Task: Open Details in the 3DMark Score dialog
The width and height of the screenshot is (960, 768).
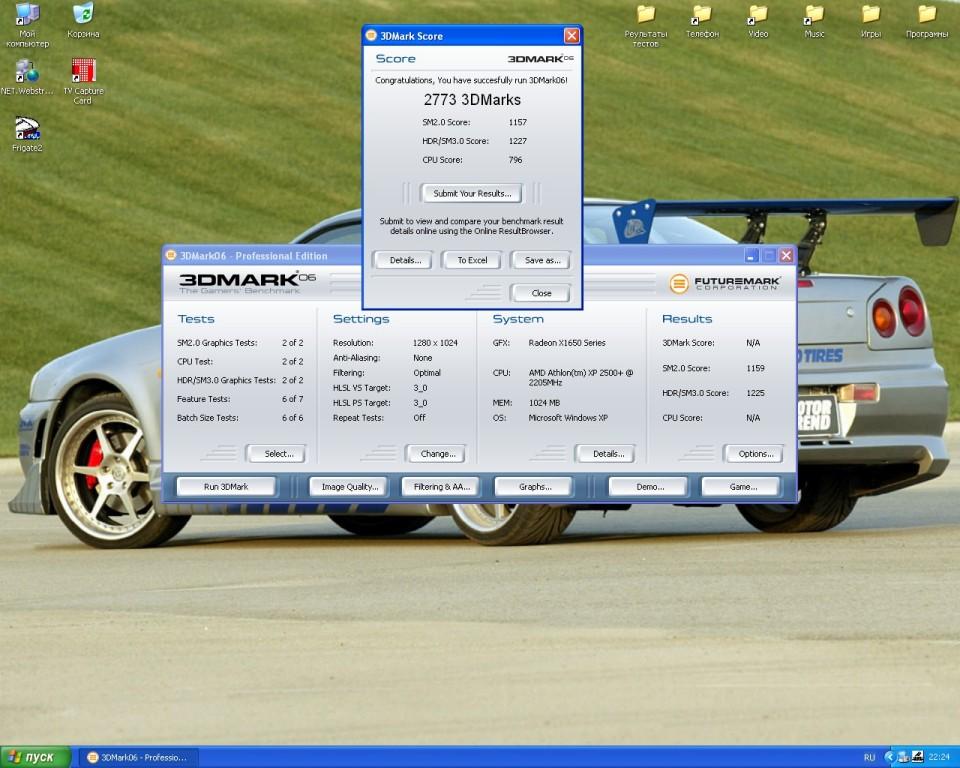Action: click(x=405, y=260)
